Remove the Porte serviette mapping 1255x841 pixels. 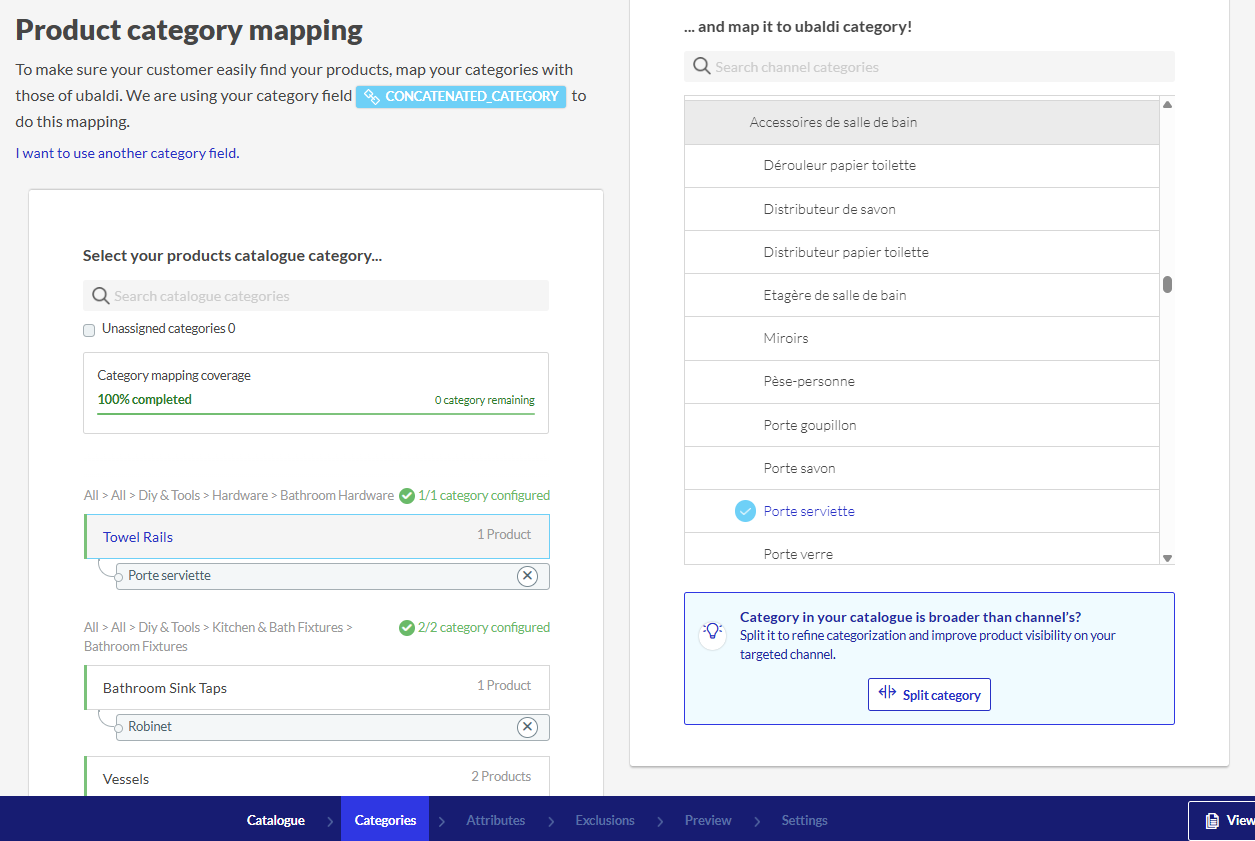(x=527, y=576)
